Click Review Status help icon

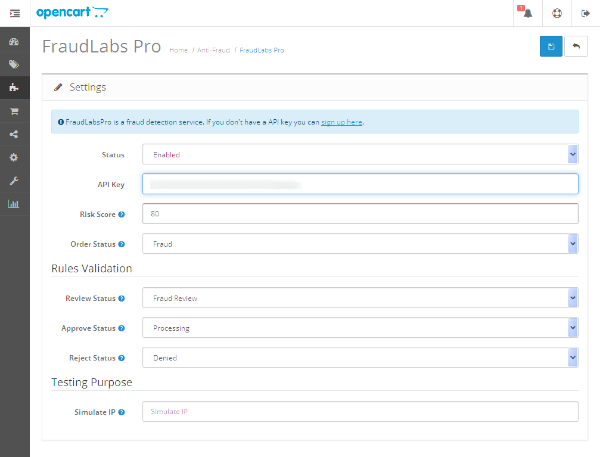[x=121, y=299]
